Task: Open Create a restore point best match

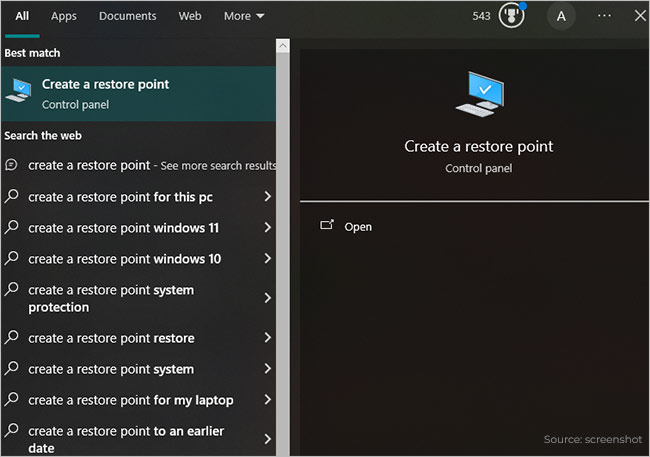Action: 138,94
